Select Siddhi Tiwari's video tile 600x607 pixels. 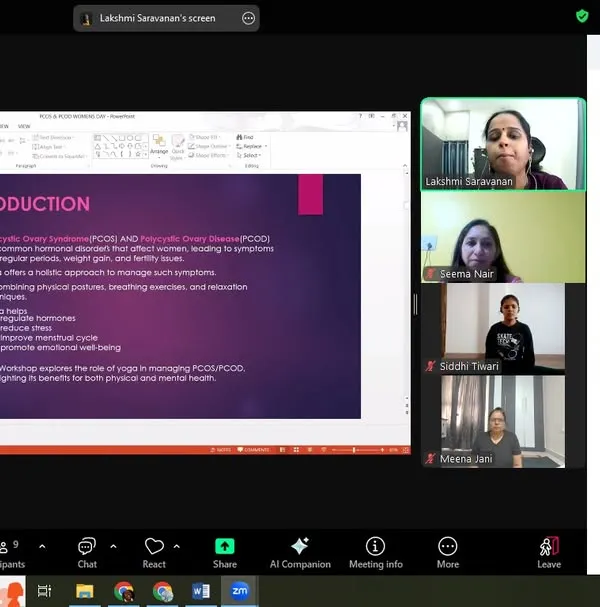503,329
